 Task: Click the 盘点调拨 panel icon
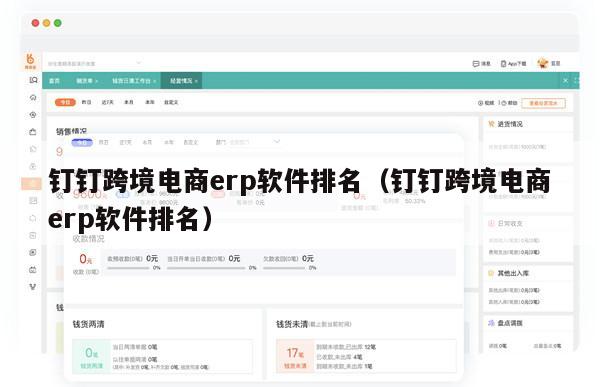click(x=491, y=323)
